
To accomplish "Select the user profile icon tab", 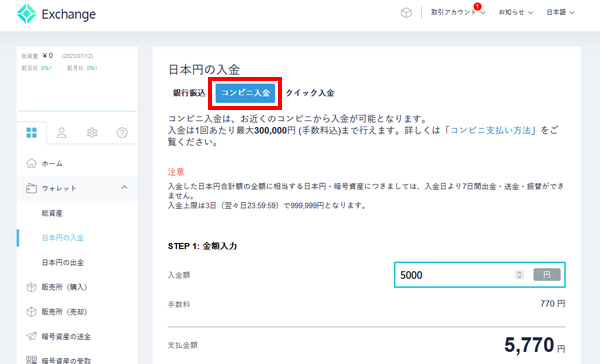I will [62, 133].
